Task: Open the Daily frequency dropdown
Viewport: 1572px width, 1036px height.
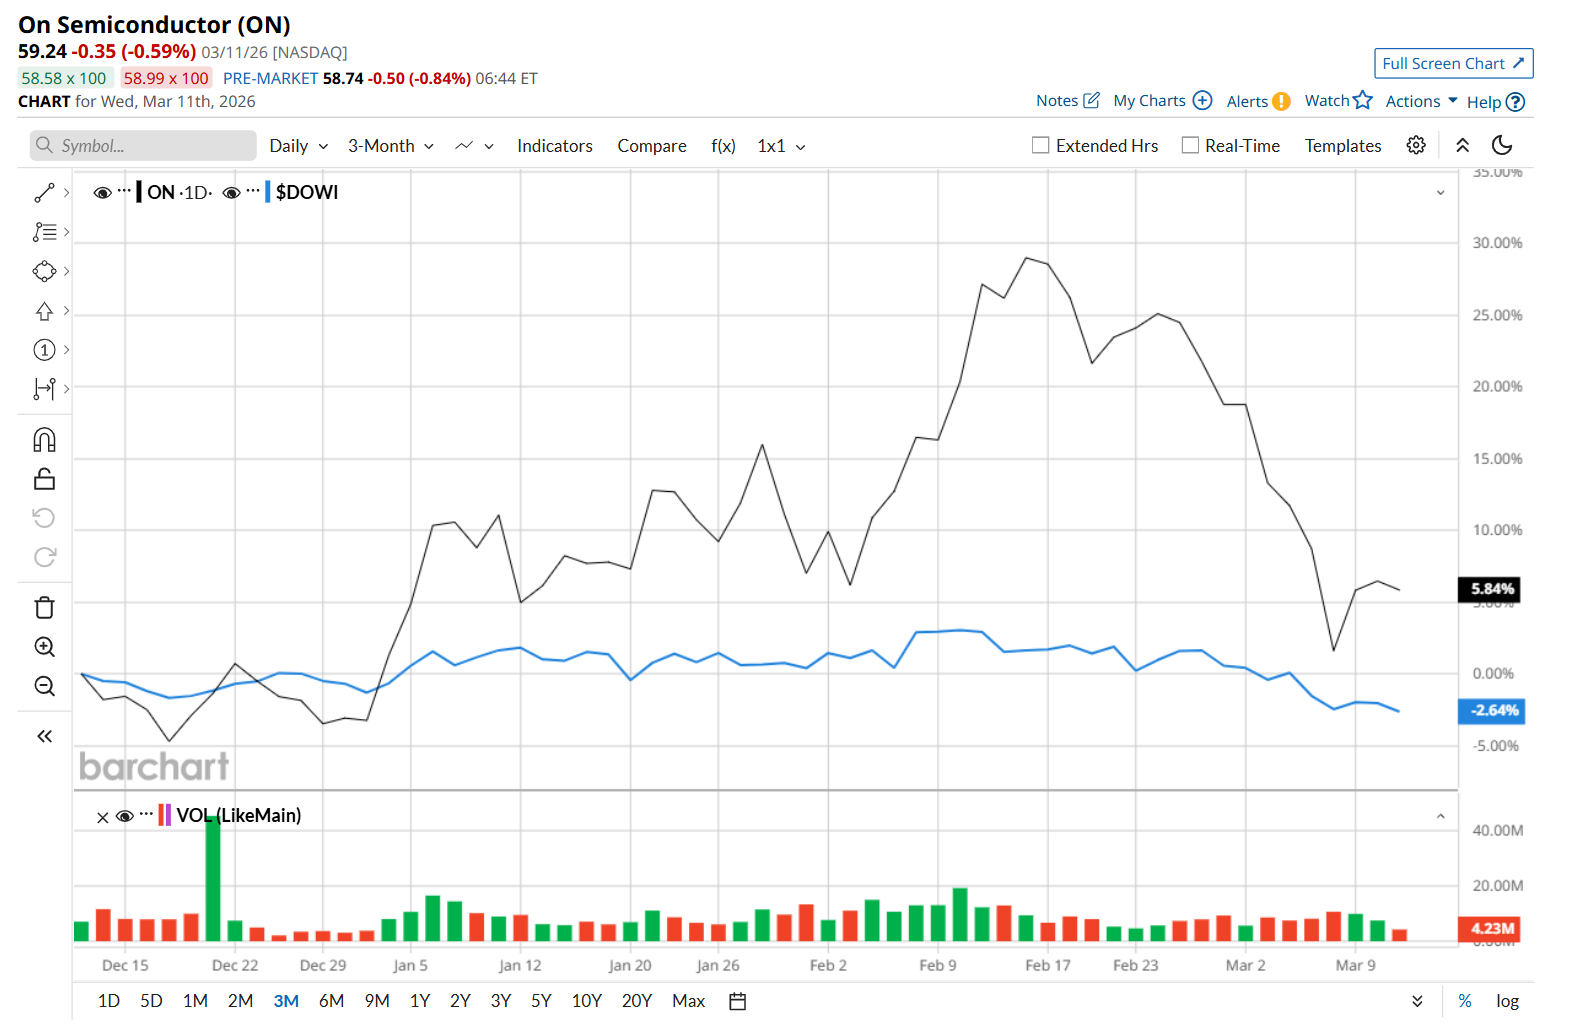Action: 299,146
